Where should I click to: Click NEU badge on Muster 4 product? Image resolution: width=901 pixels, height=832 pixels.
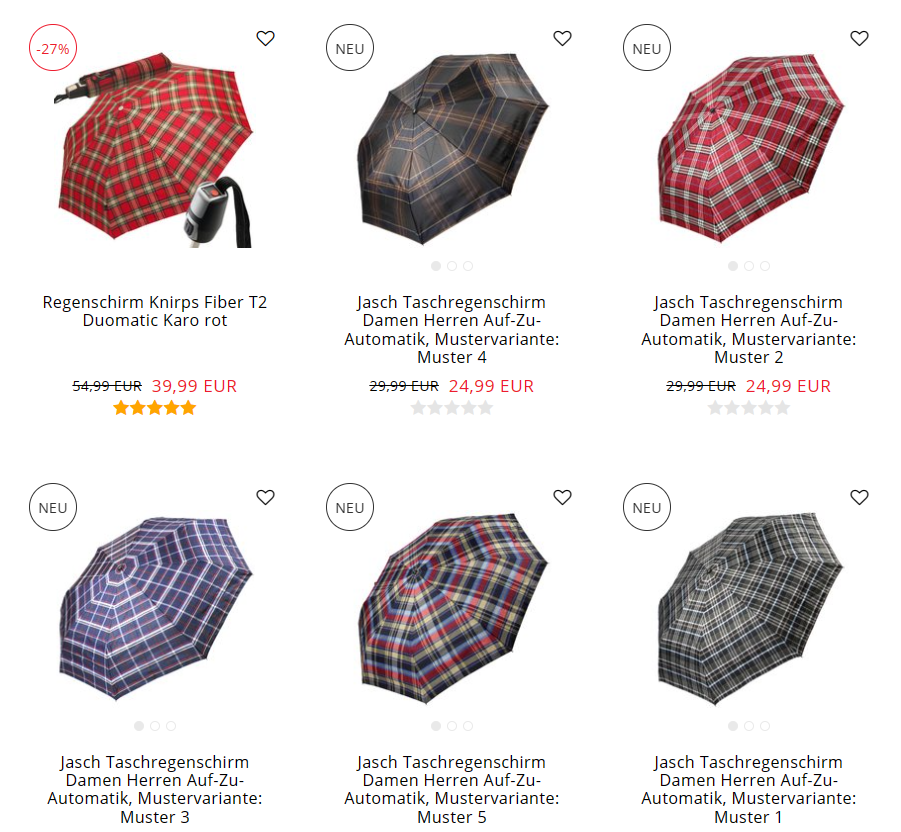(350, 48)
